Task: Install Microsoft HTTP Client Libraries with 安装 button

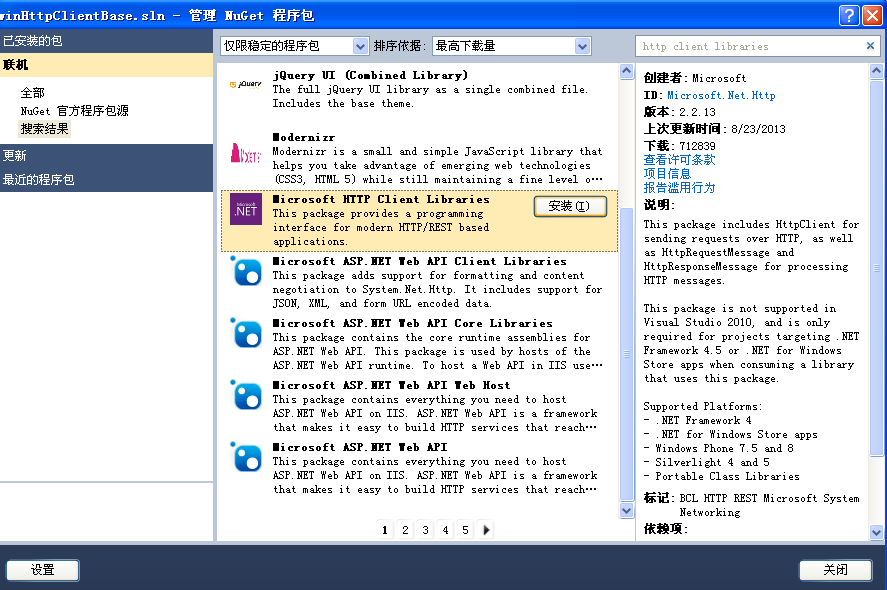Action: [x=570, y=206]
